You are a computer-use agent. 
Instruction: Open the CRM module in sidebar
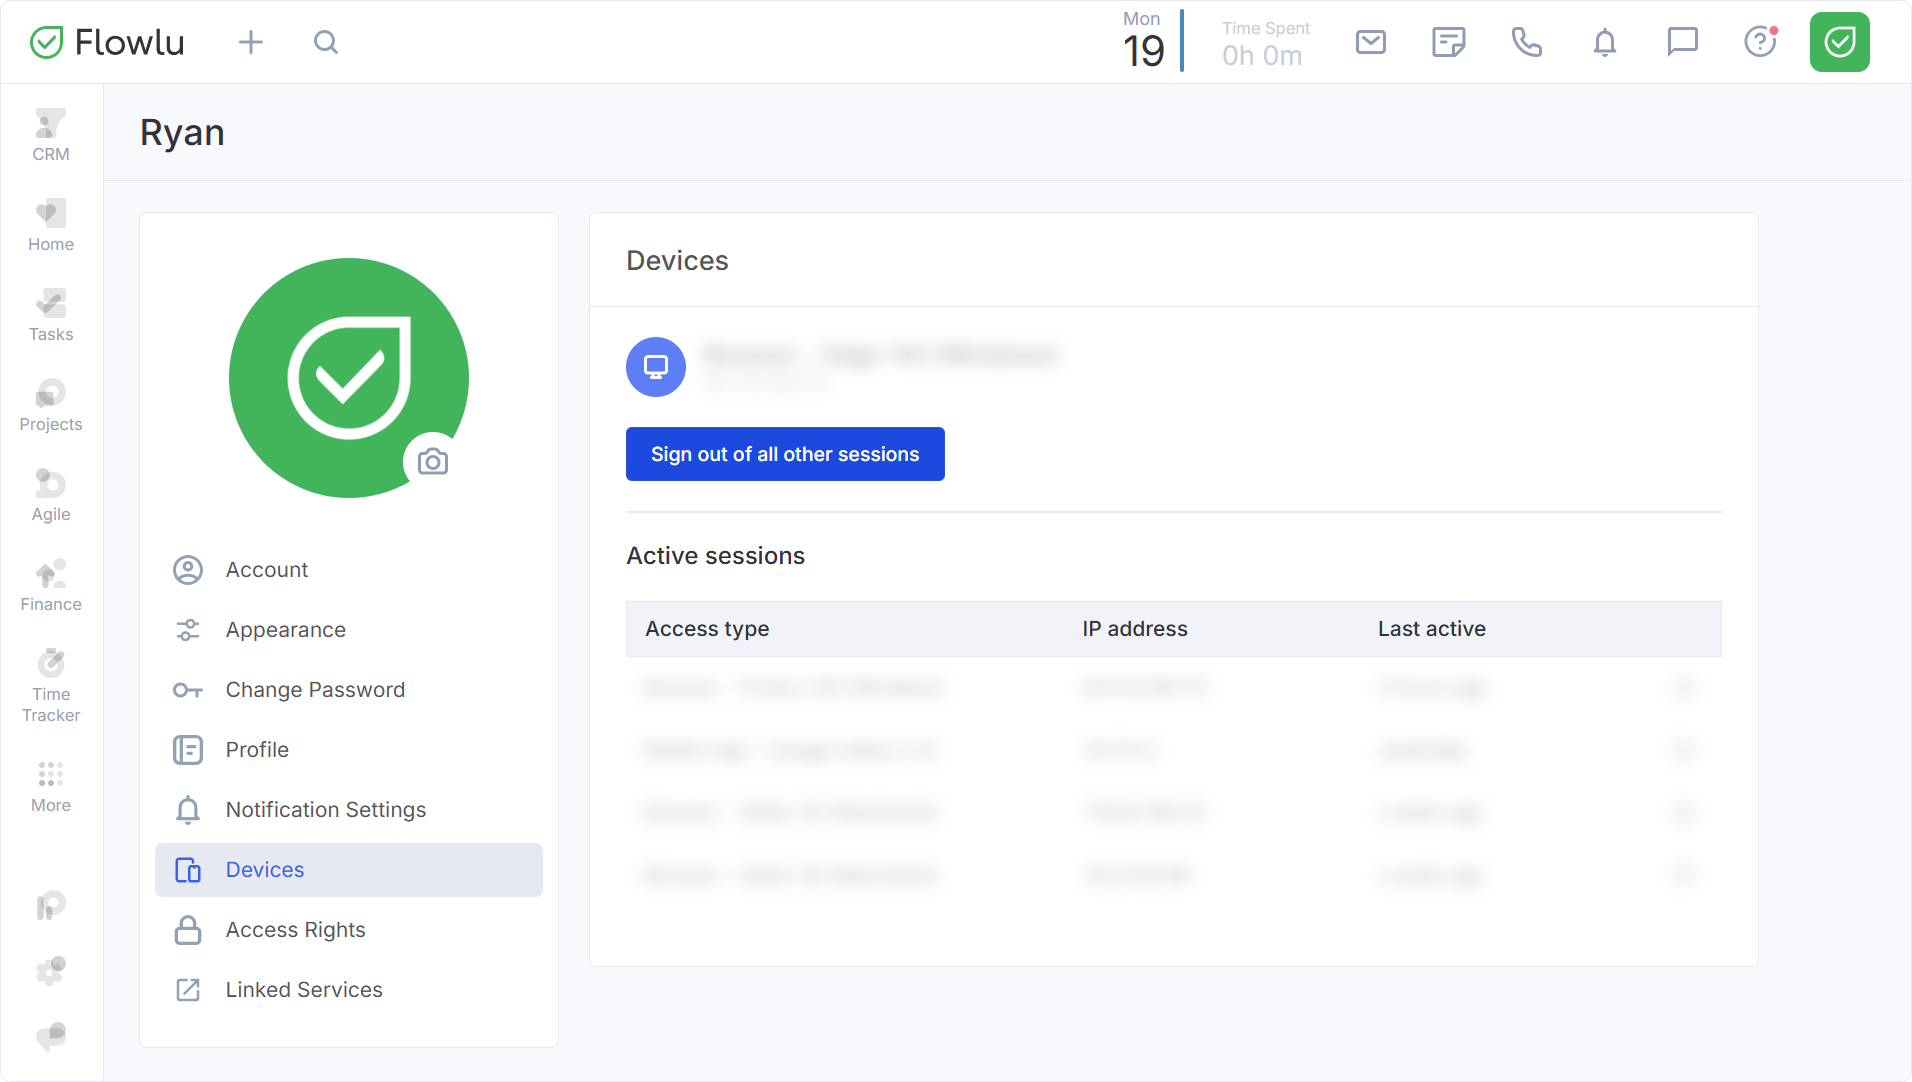click(51, 135)
